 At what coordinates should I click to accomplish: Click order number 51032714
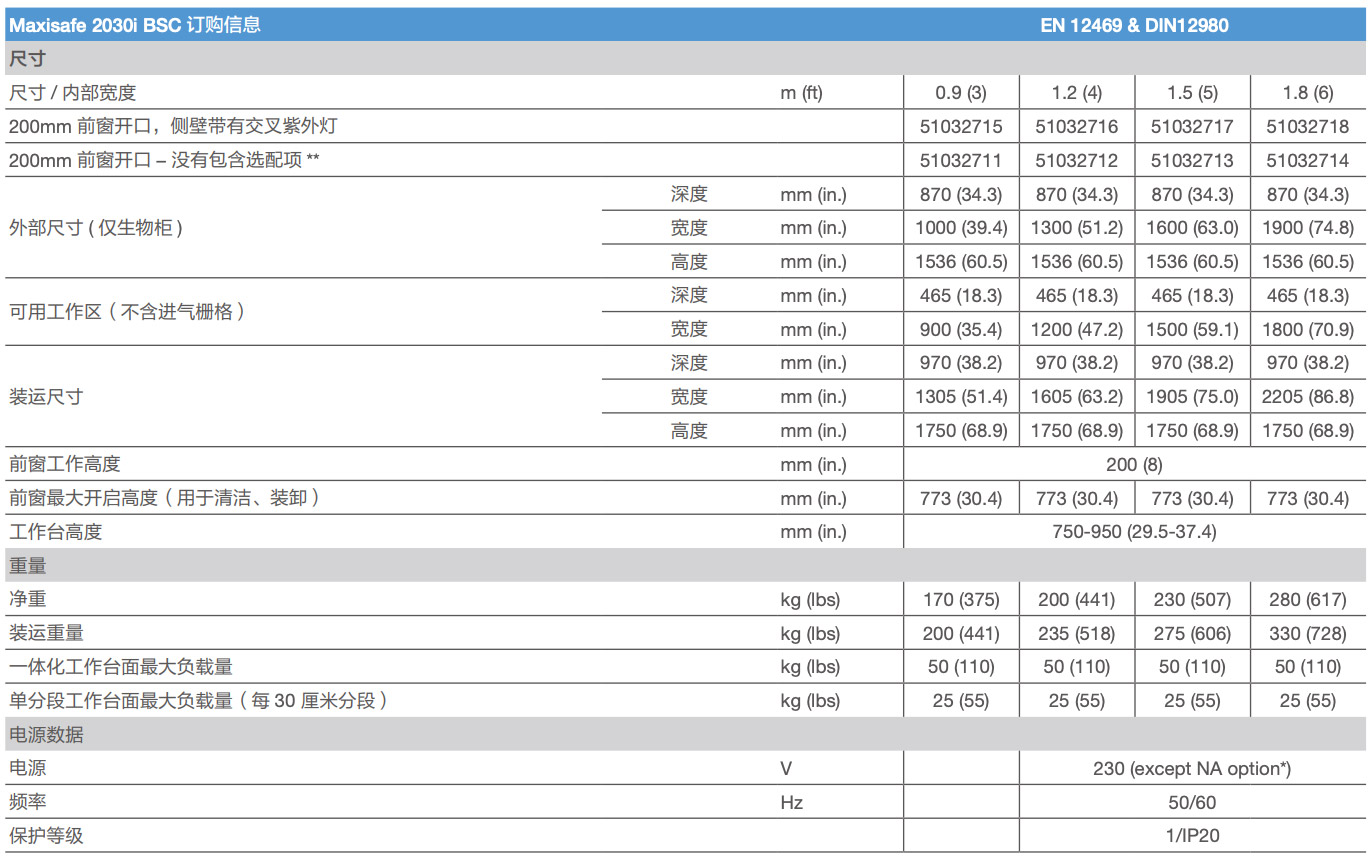coord(1308,161)
